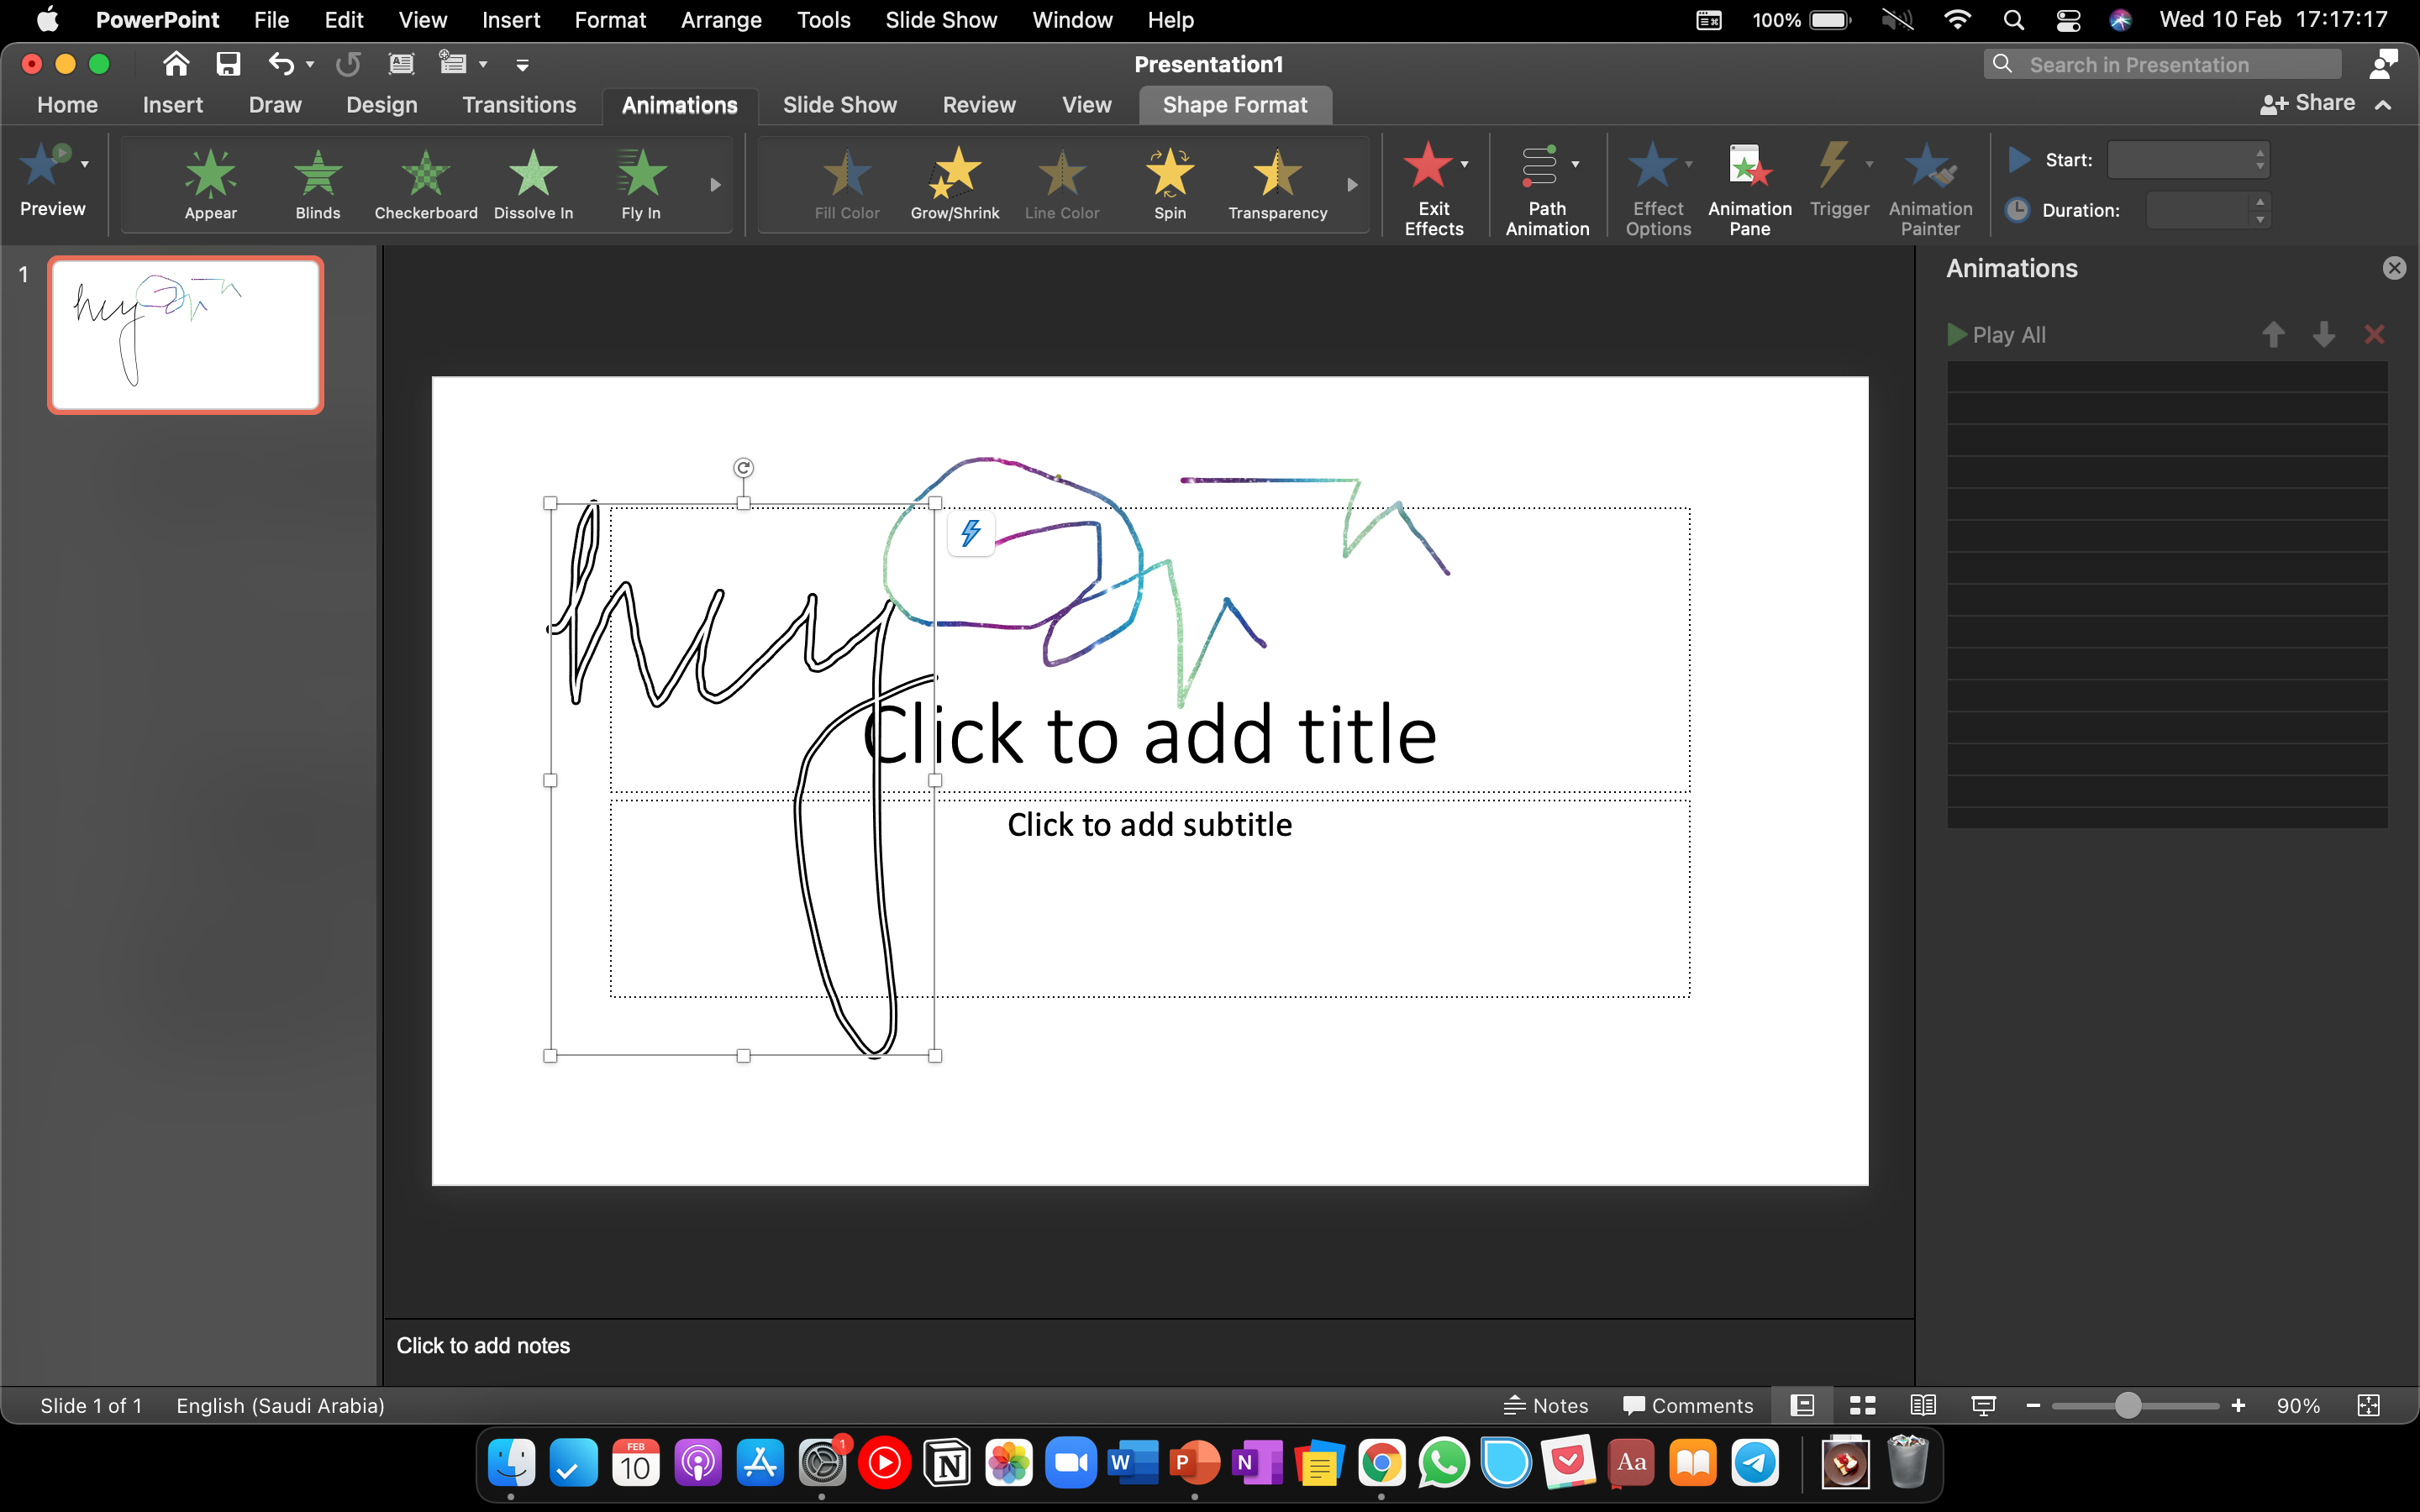Toggle the Animation Pane button
The width and height of the screenshot is (2420, 1512).
(1749, 188)
